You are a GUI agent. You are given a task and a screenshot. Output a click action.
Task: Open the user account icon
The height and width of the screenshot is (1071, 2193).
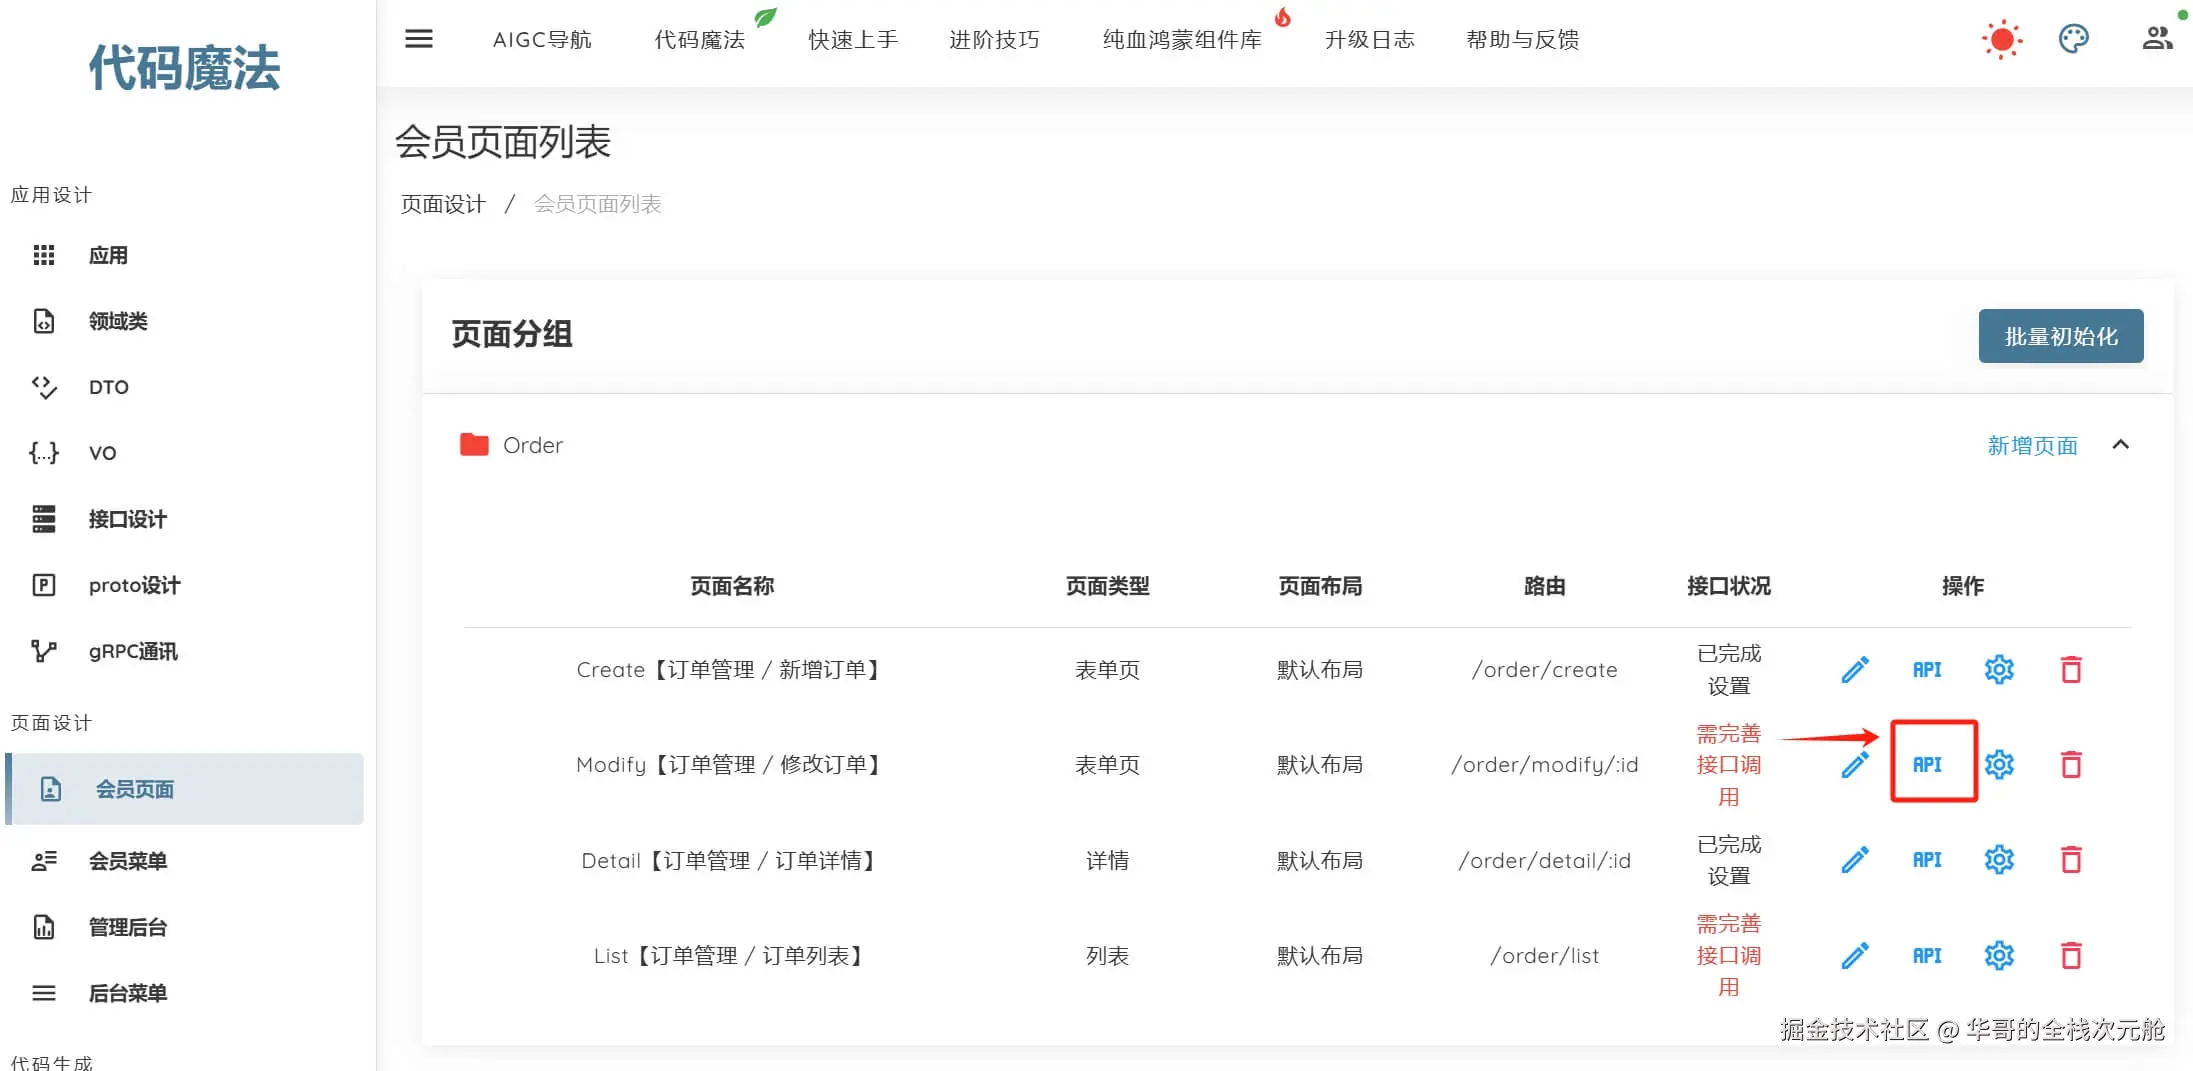point(2157,39)
